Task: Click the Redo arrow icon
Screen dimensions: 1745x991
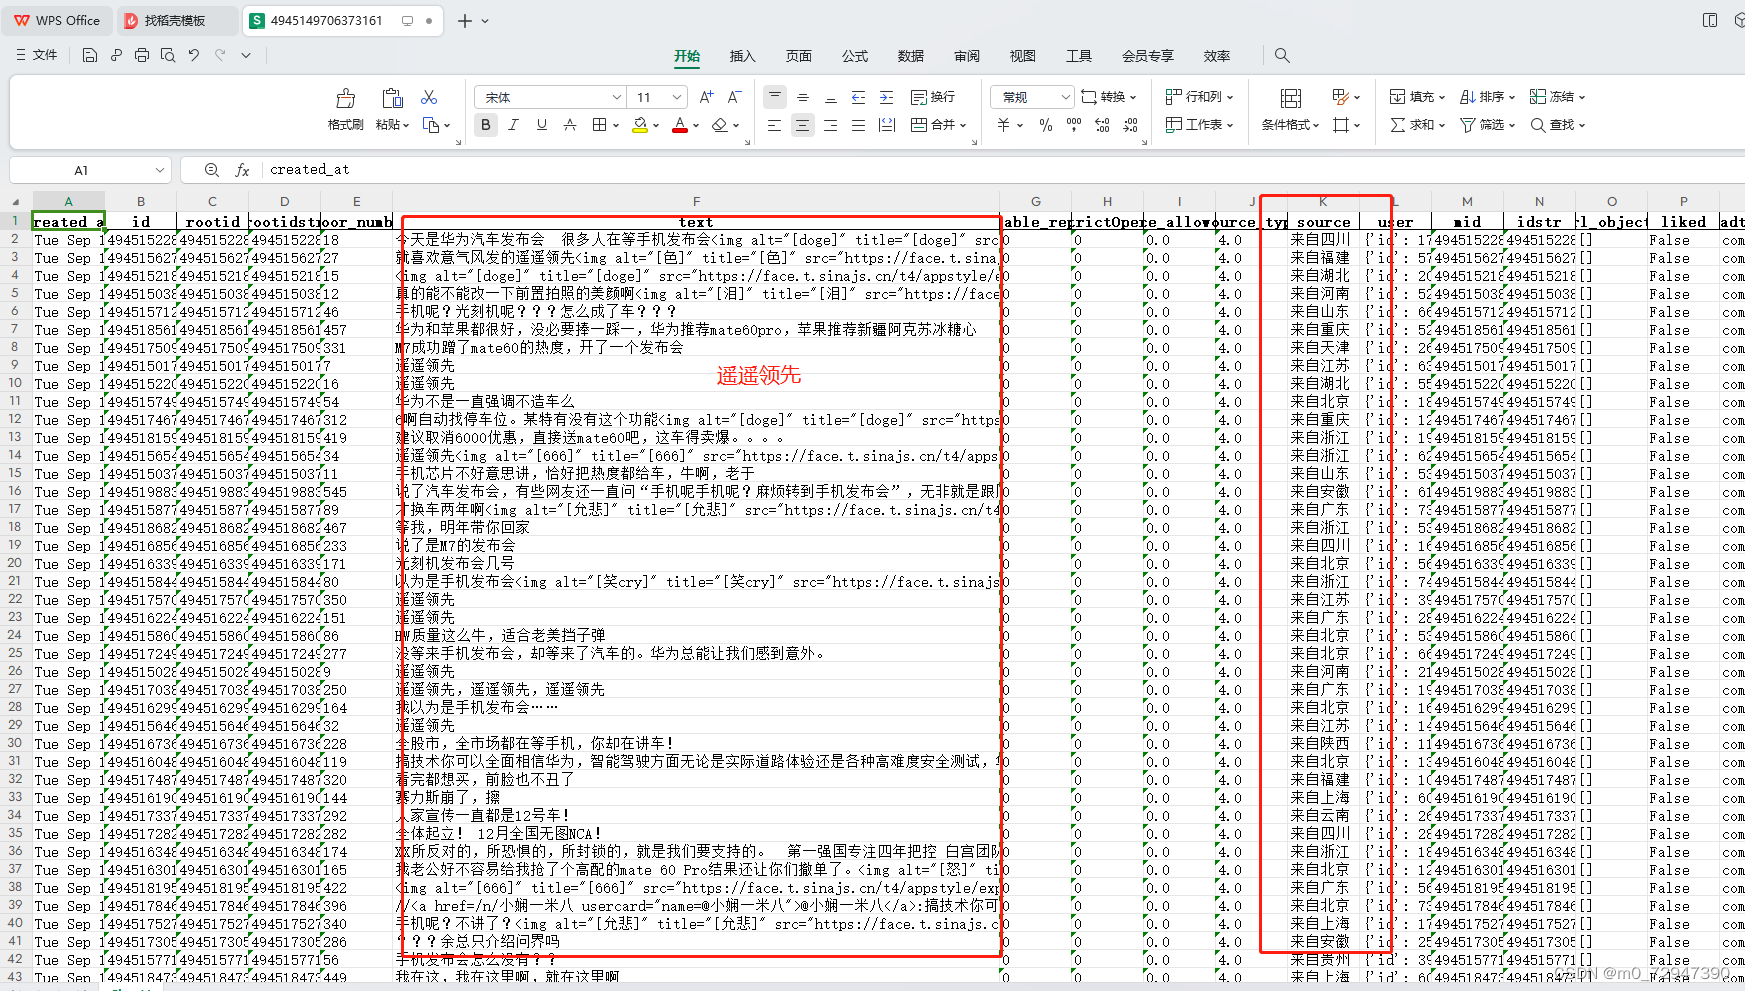Action: [x=220, y=55]
